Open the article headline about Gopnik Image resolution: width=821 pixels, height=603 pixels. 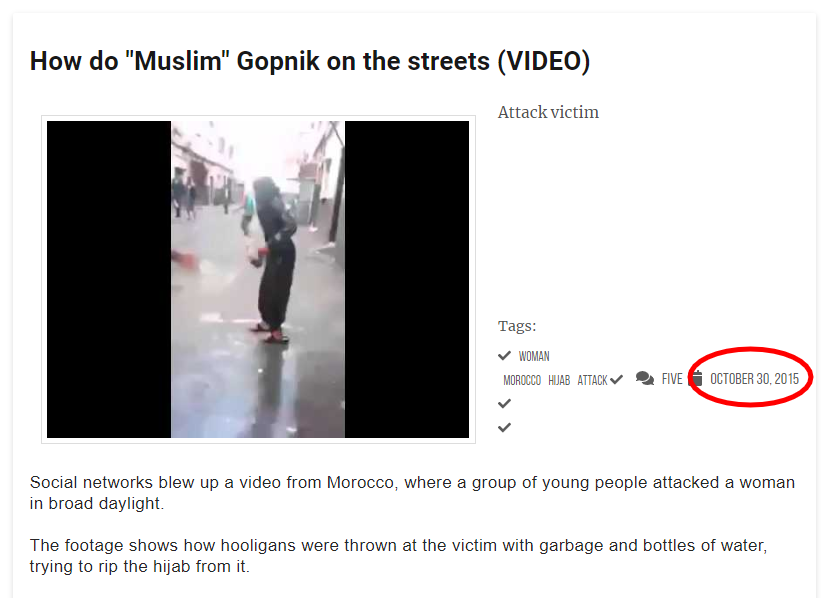(x=310, y=61)
